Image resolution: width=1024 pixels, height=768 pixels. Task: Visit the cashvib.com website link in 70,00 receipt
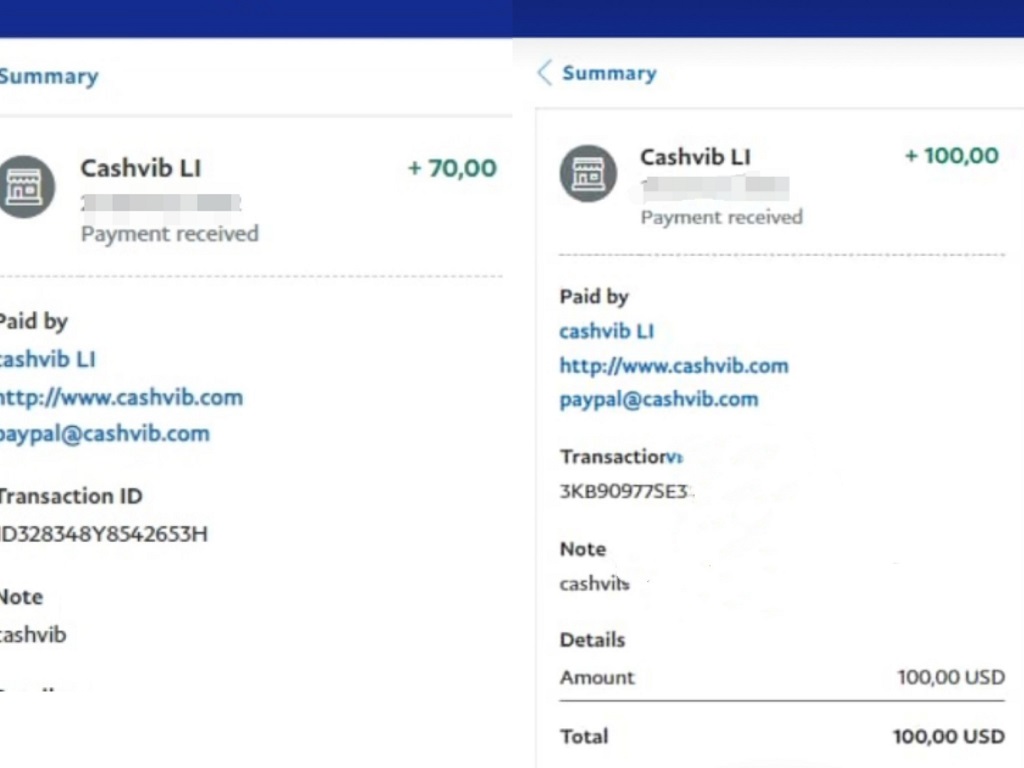tap(120, 397)
